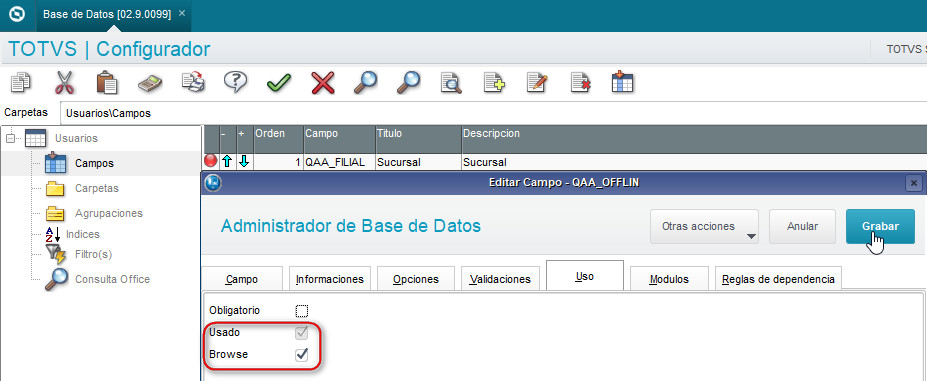Click the Add new record icon
Viewport: 927px width, 381px height.
pos(494,82)
